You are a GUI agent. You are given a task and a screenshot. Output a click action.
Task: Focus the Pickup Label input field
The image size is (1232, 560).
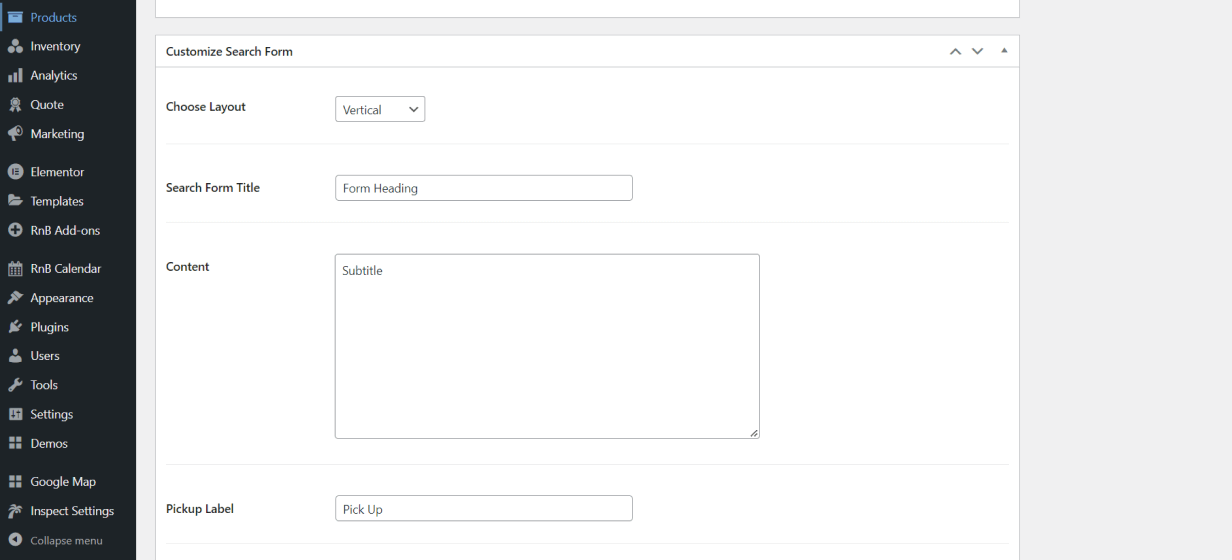point(483,509)
